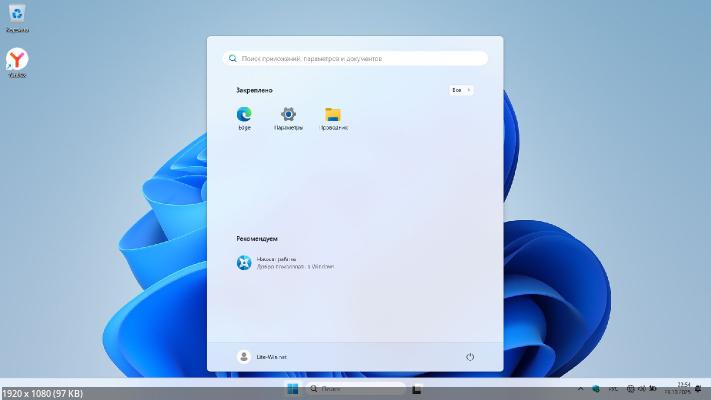The height and width of the screenshot is (400, 711).
Task: Click the Windows Start button on taskbar
Action: 293,388
